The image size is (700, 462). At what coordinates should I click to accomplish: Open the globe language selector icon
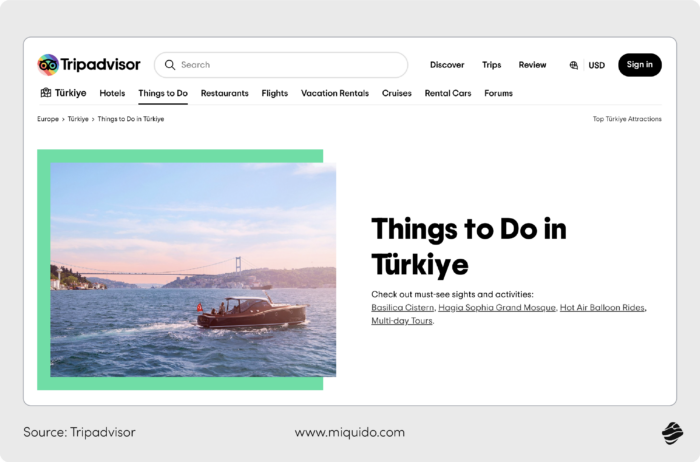(574, 65)
